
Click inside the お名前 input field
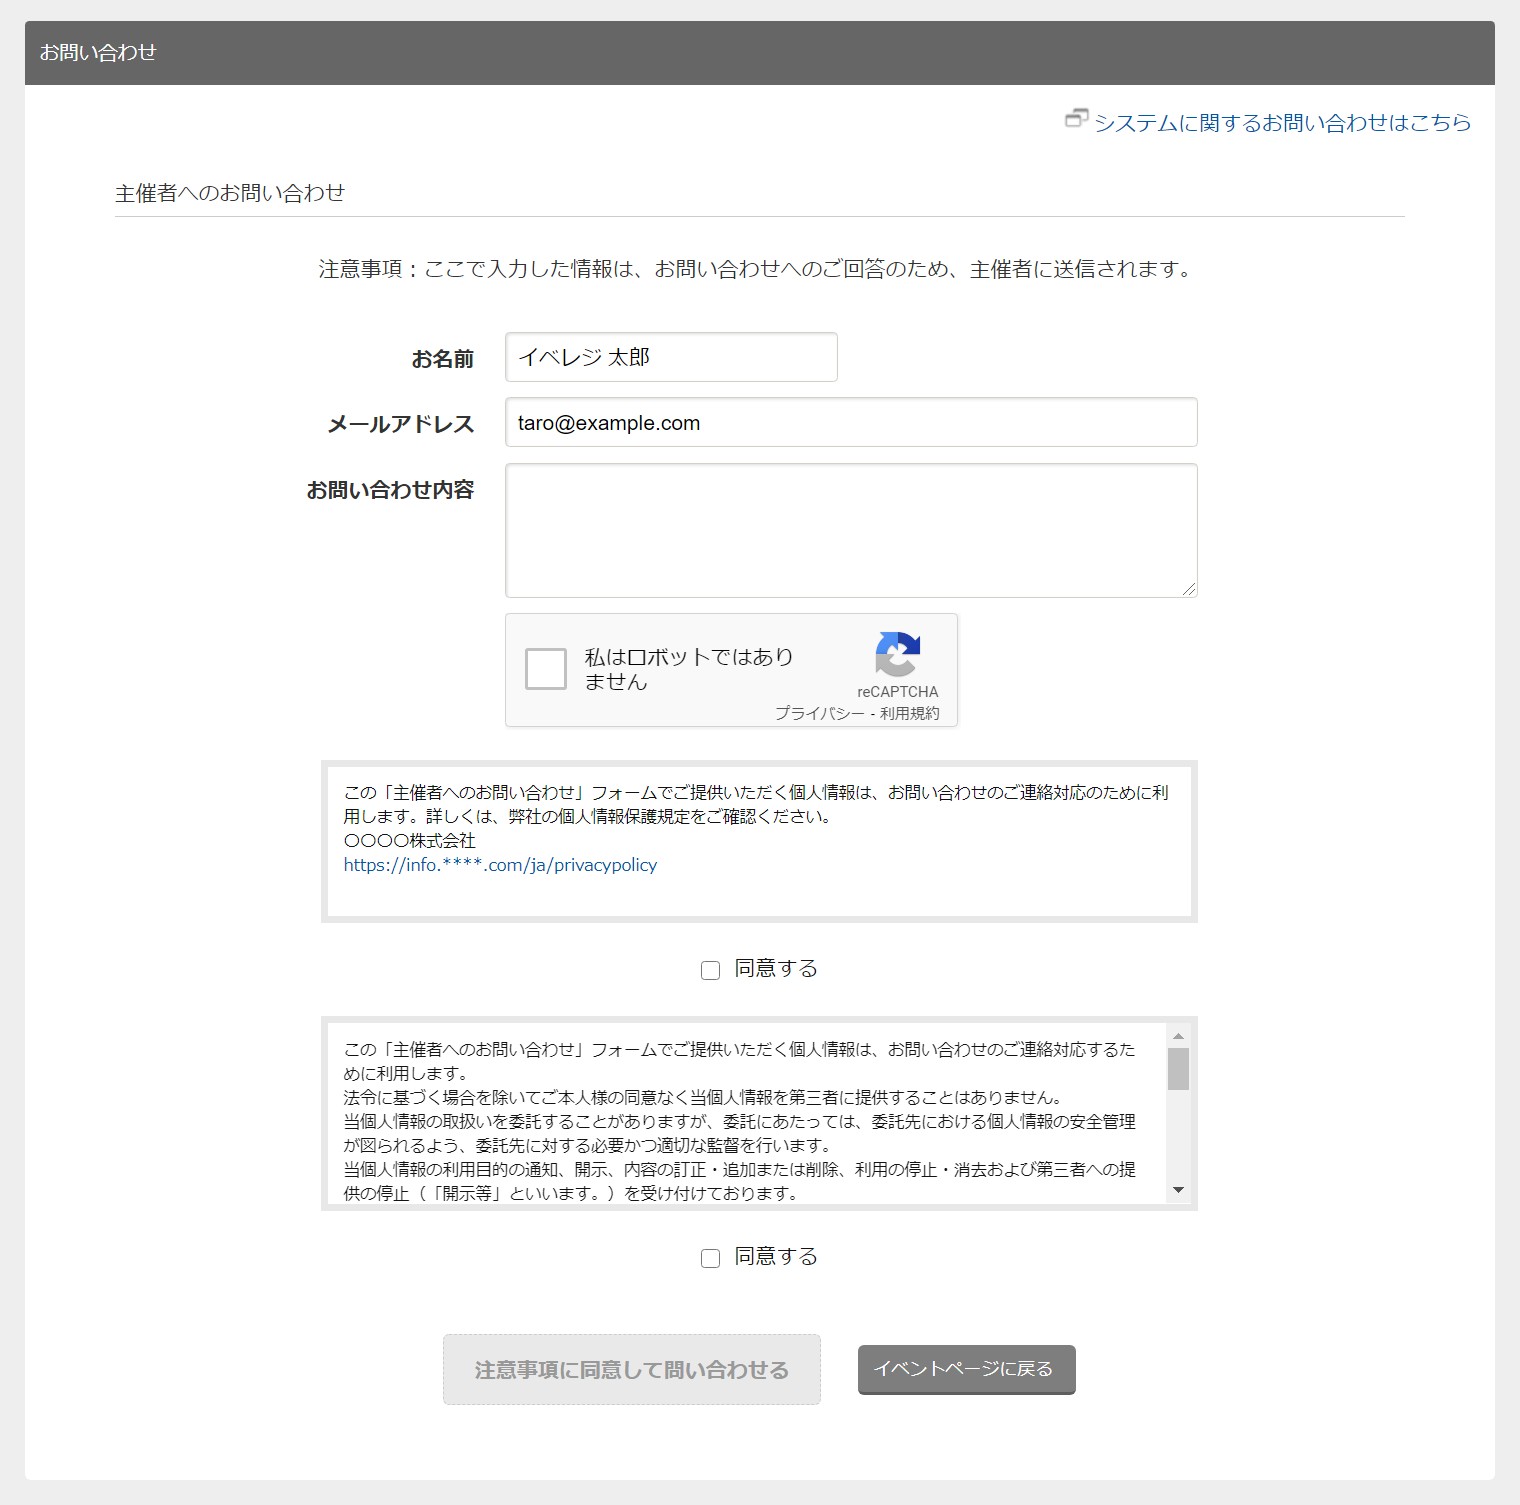pos(670,357)
